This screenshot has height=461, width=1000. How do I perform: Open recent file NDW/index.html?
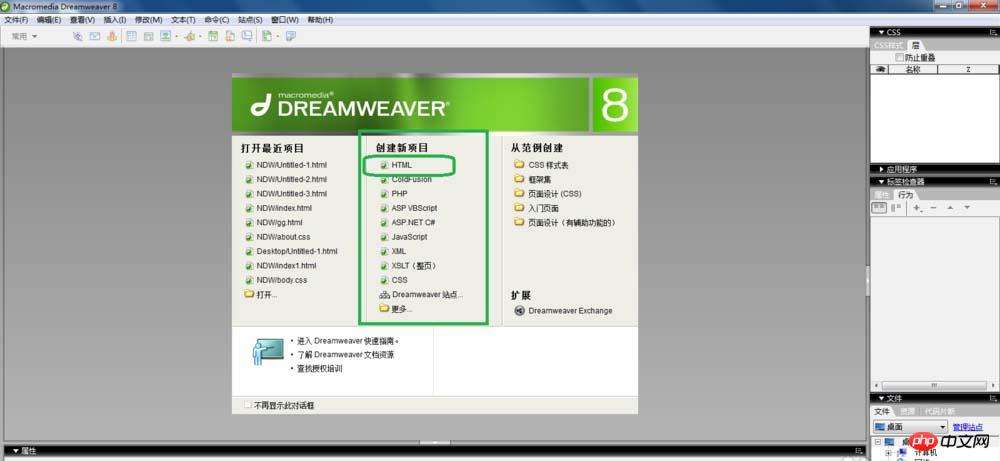tap(284, 208)
